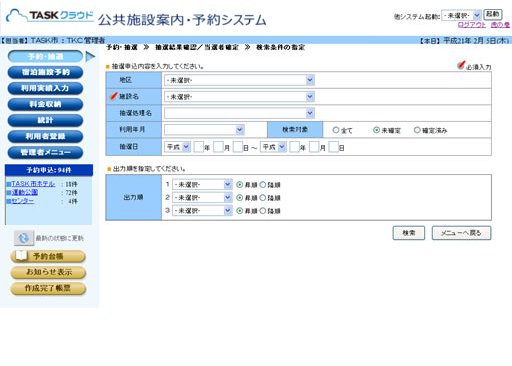This screenshot has width=512, height=366.
Task: Click the start day field of 抽選日
Action: coord(238,147)
